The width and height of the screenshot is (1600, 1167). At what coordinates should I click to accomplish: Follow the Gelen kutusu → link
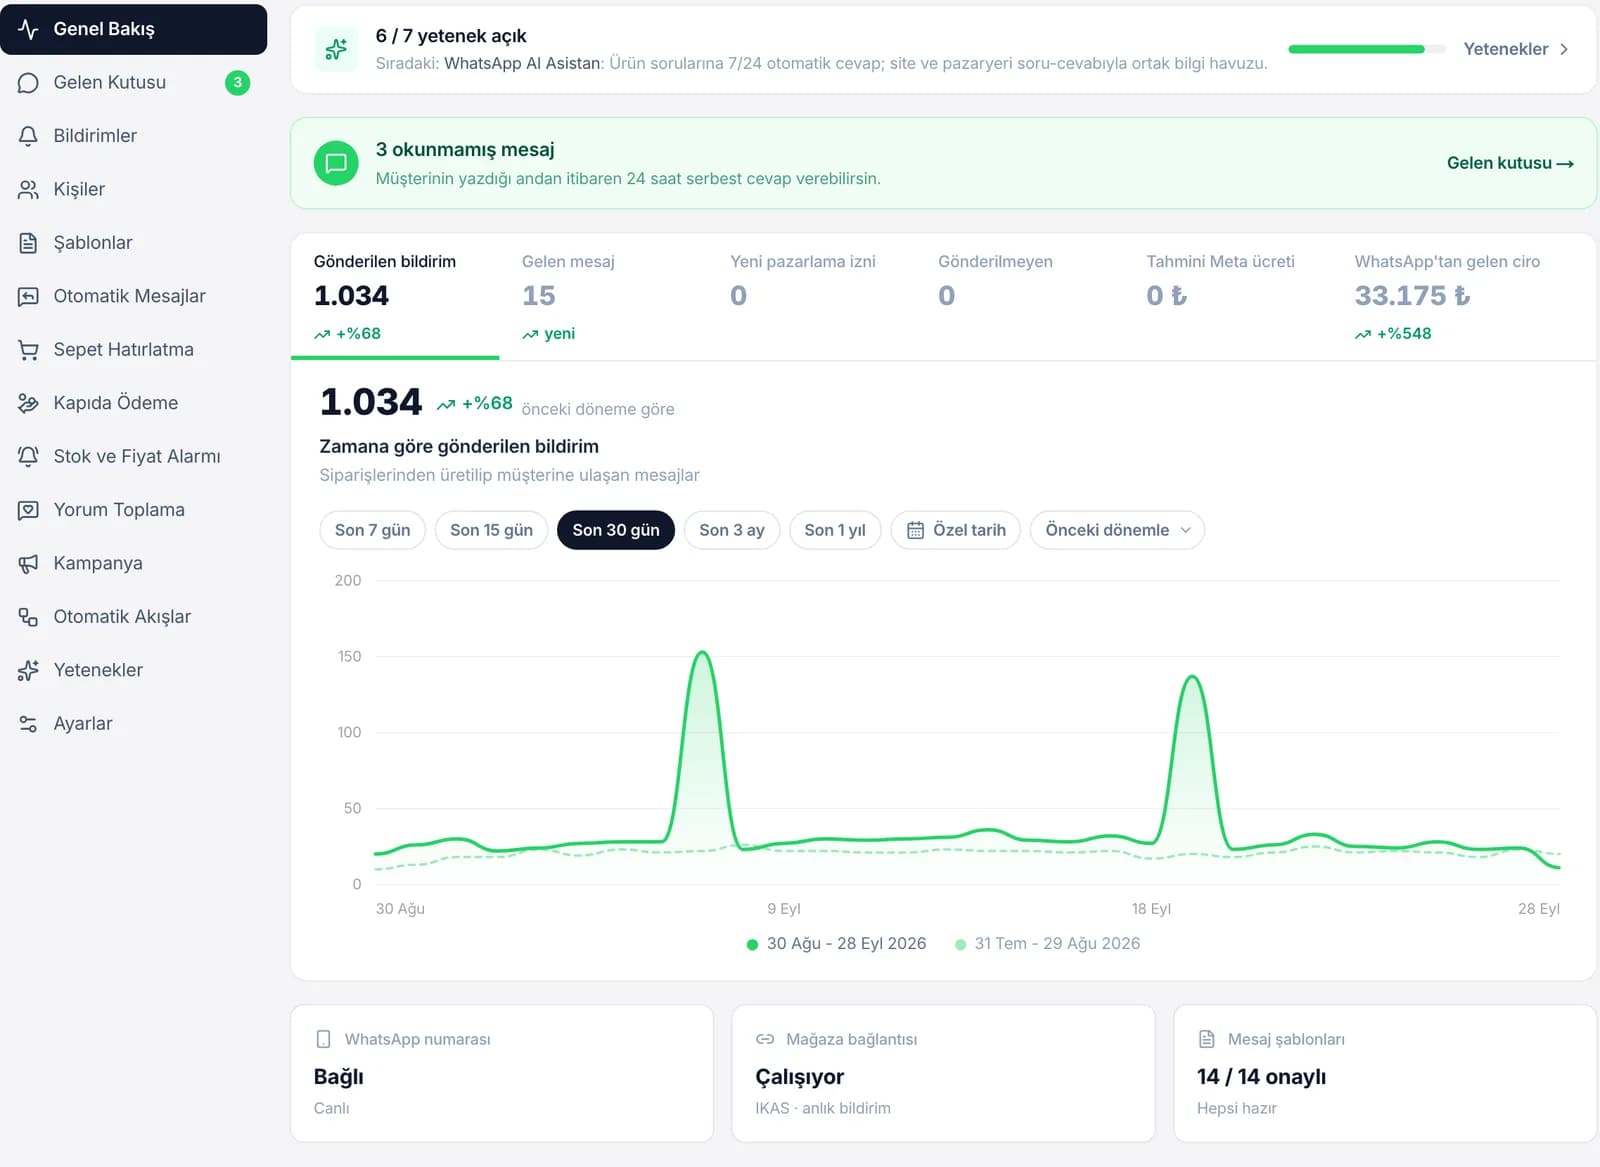pyautogui.click(x=1510, y=163)
